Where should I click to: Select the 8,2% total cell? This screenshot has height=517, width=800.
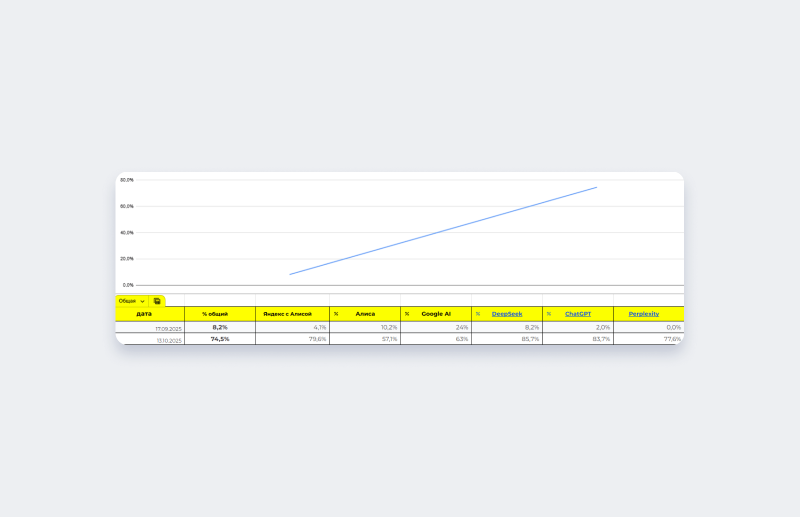click(220, 327)
